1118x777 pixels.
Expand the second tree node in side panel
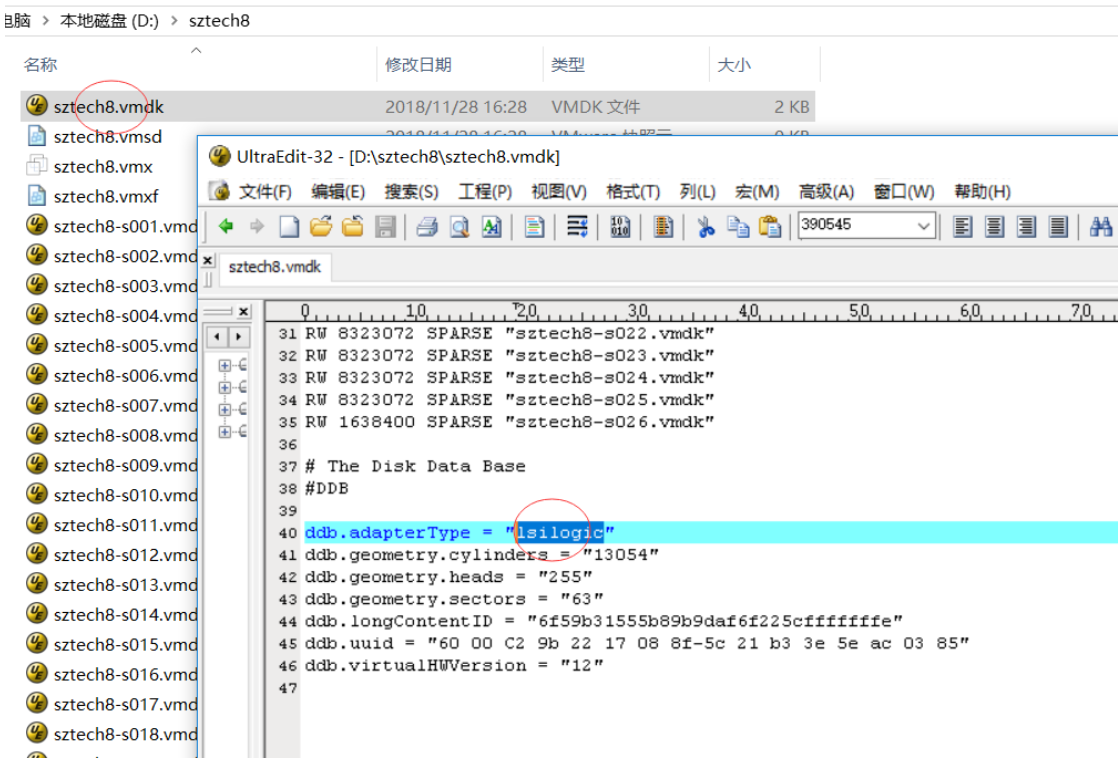(x=225, y=387)
